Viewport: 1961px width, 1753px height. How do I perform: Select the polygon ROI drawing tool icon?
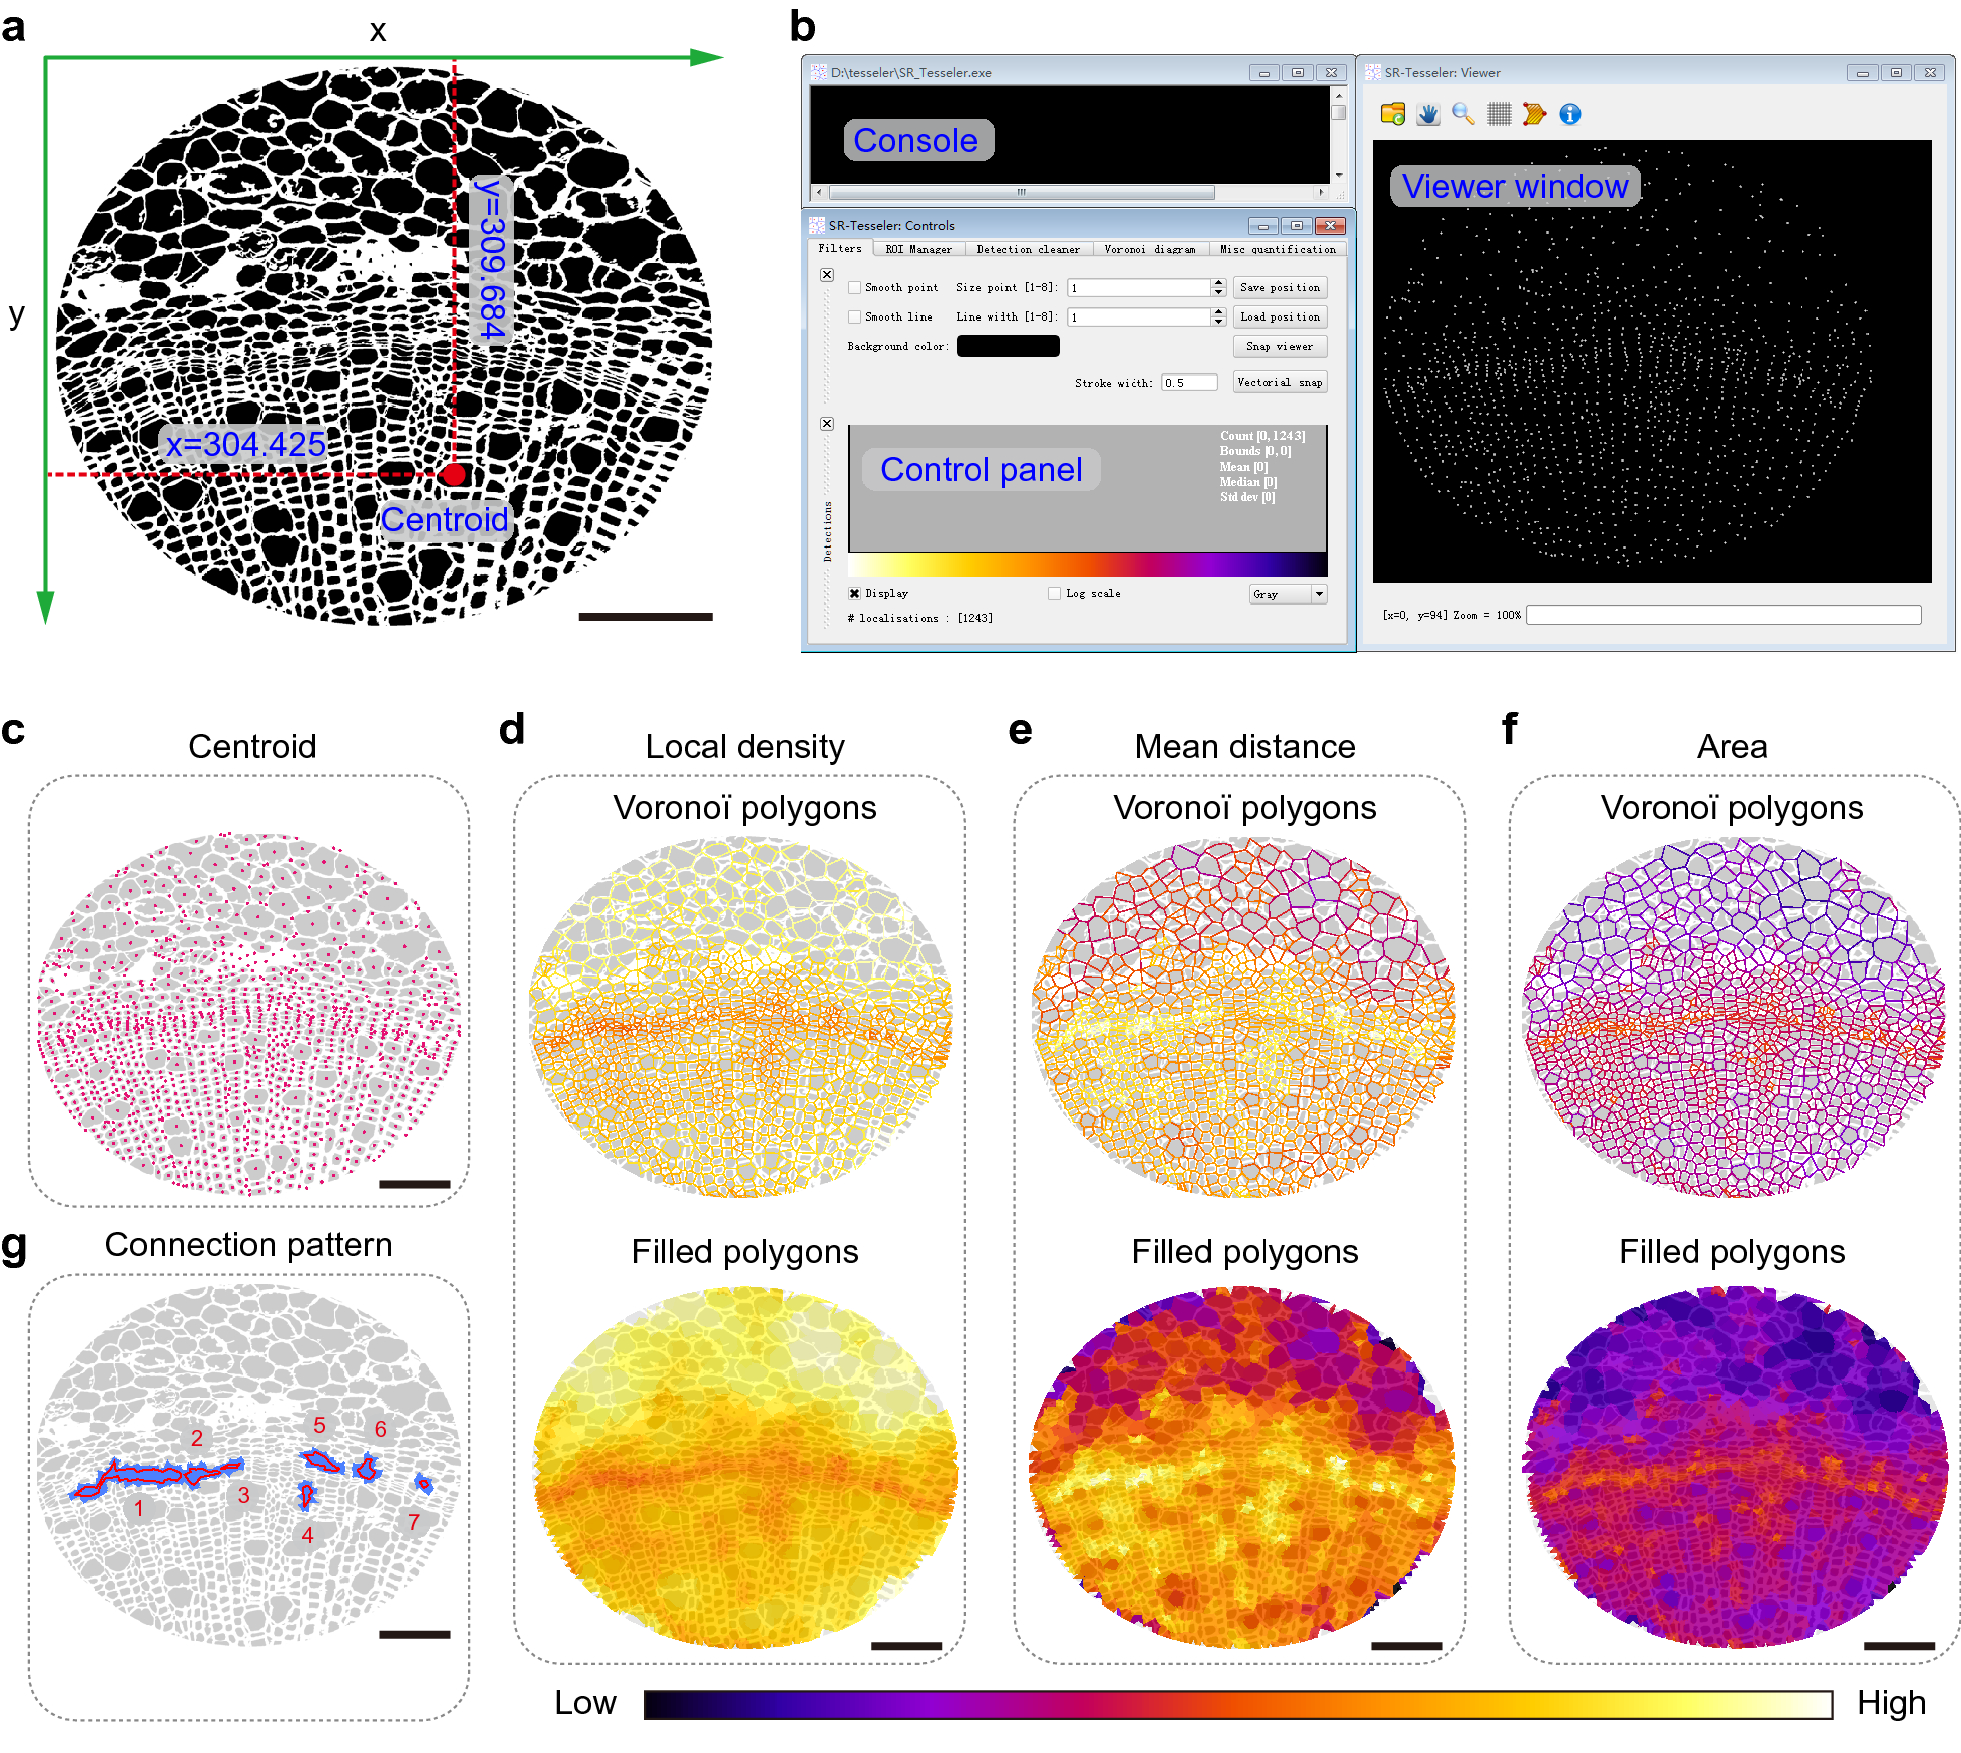coord(1534,114)
